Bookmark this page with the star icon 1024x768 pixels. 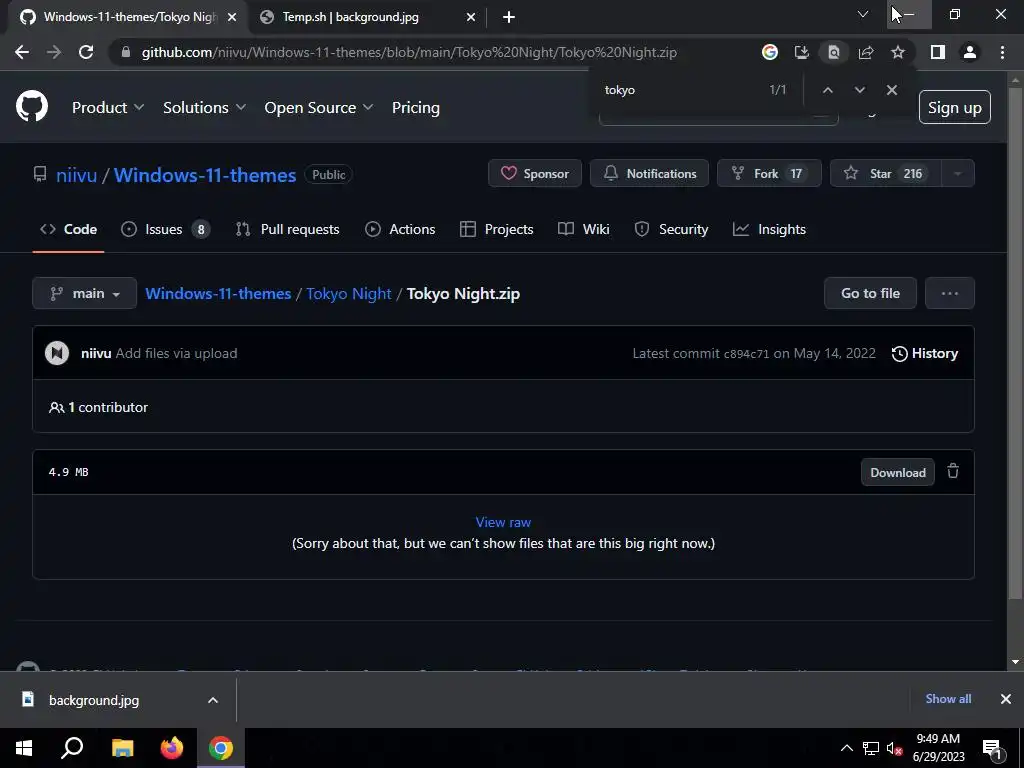click(x=898, y=52)
